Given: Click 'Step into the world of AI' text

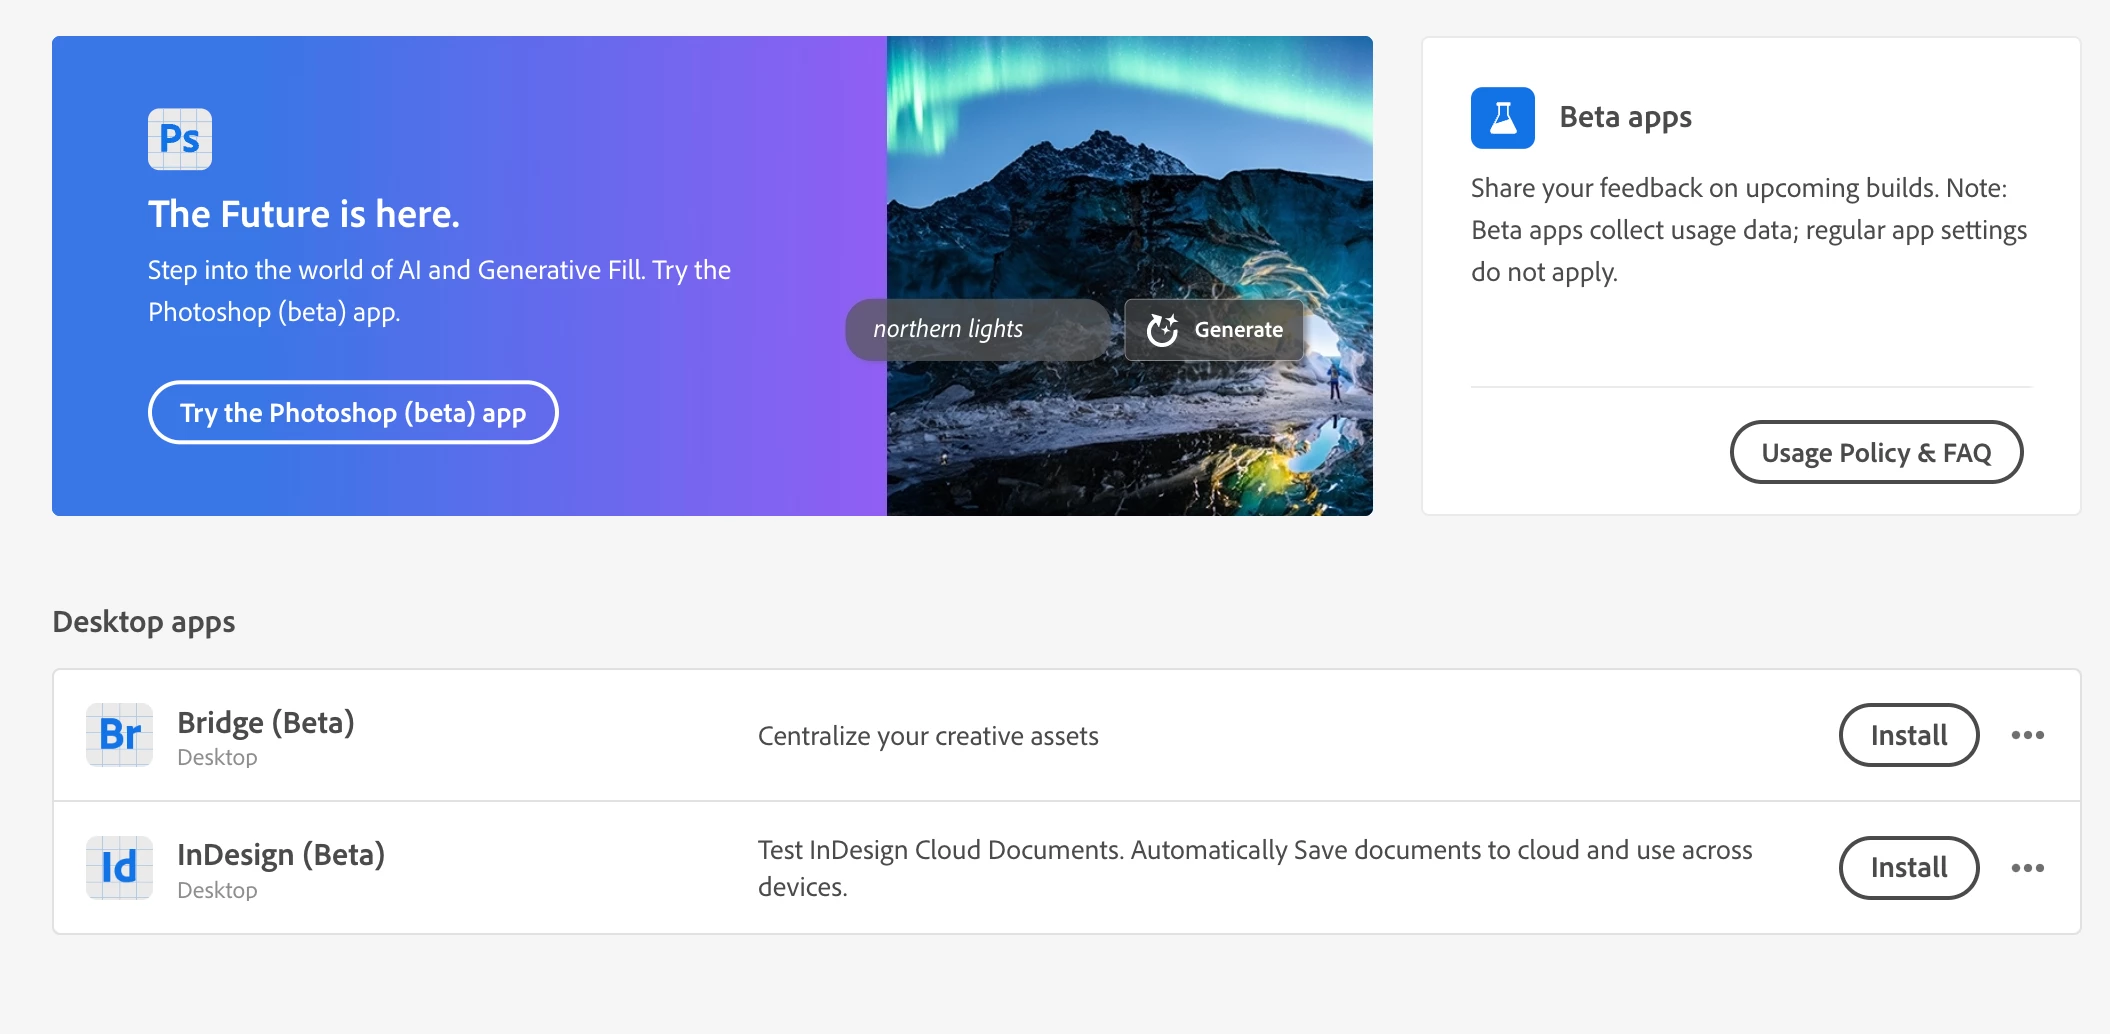Looking at the screenshot, I should [x=439, y=291].
